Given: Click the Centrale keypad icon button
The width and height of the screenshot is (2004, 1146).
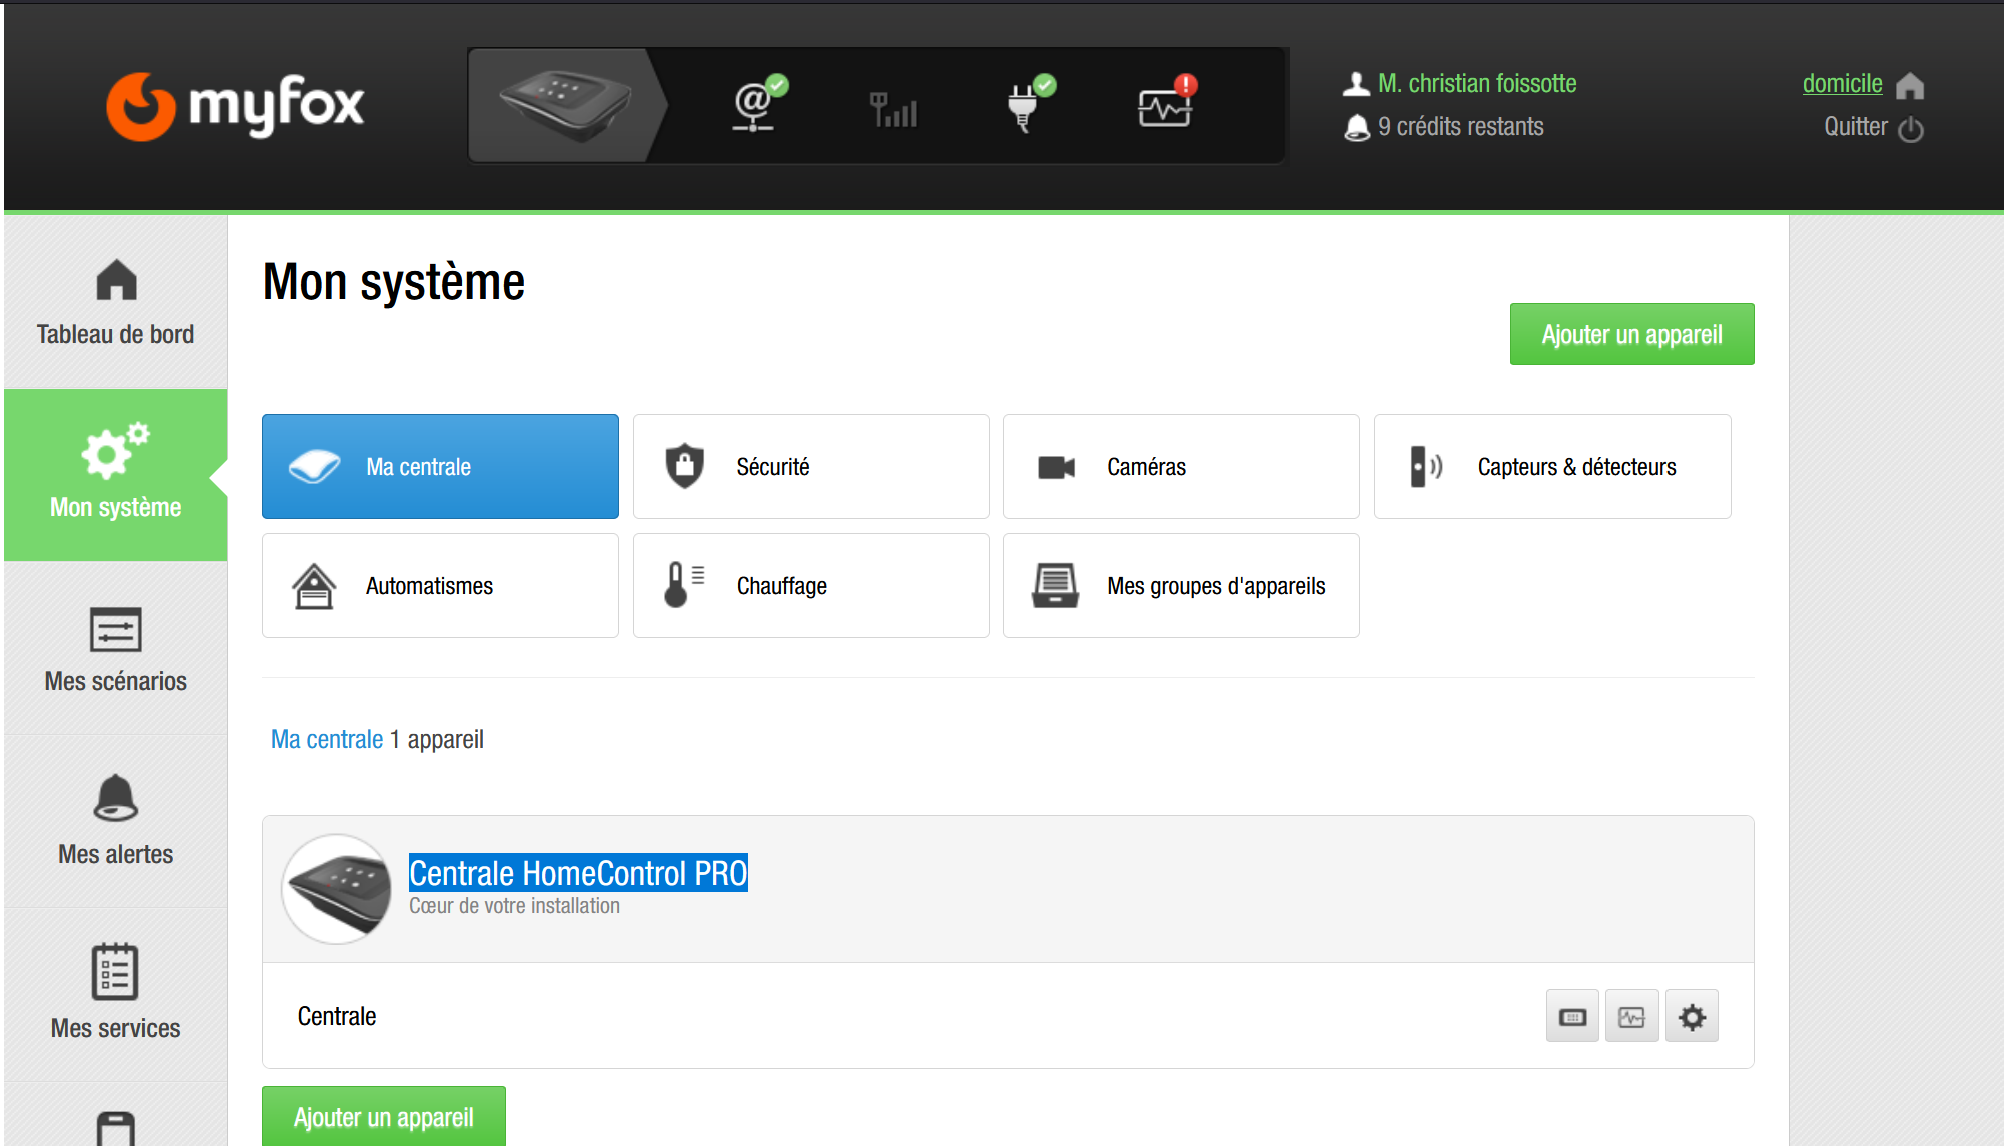Looking at the screenshot, I should pyautogui.click(x=1572, y=1017).
